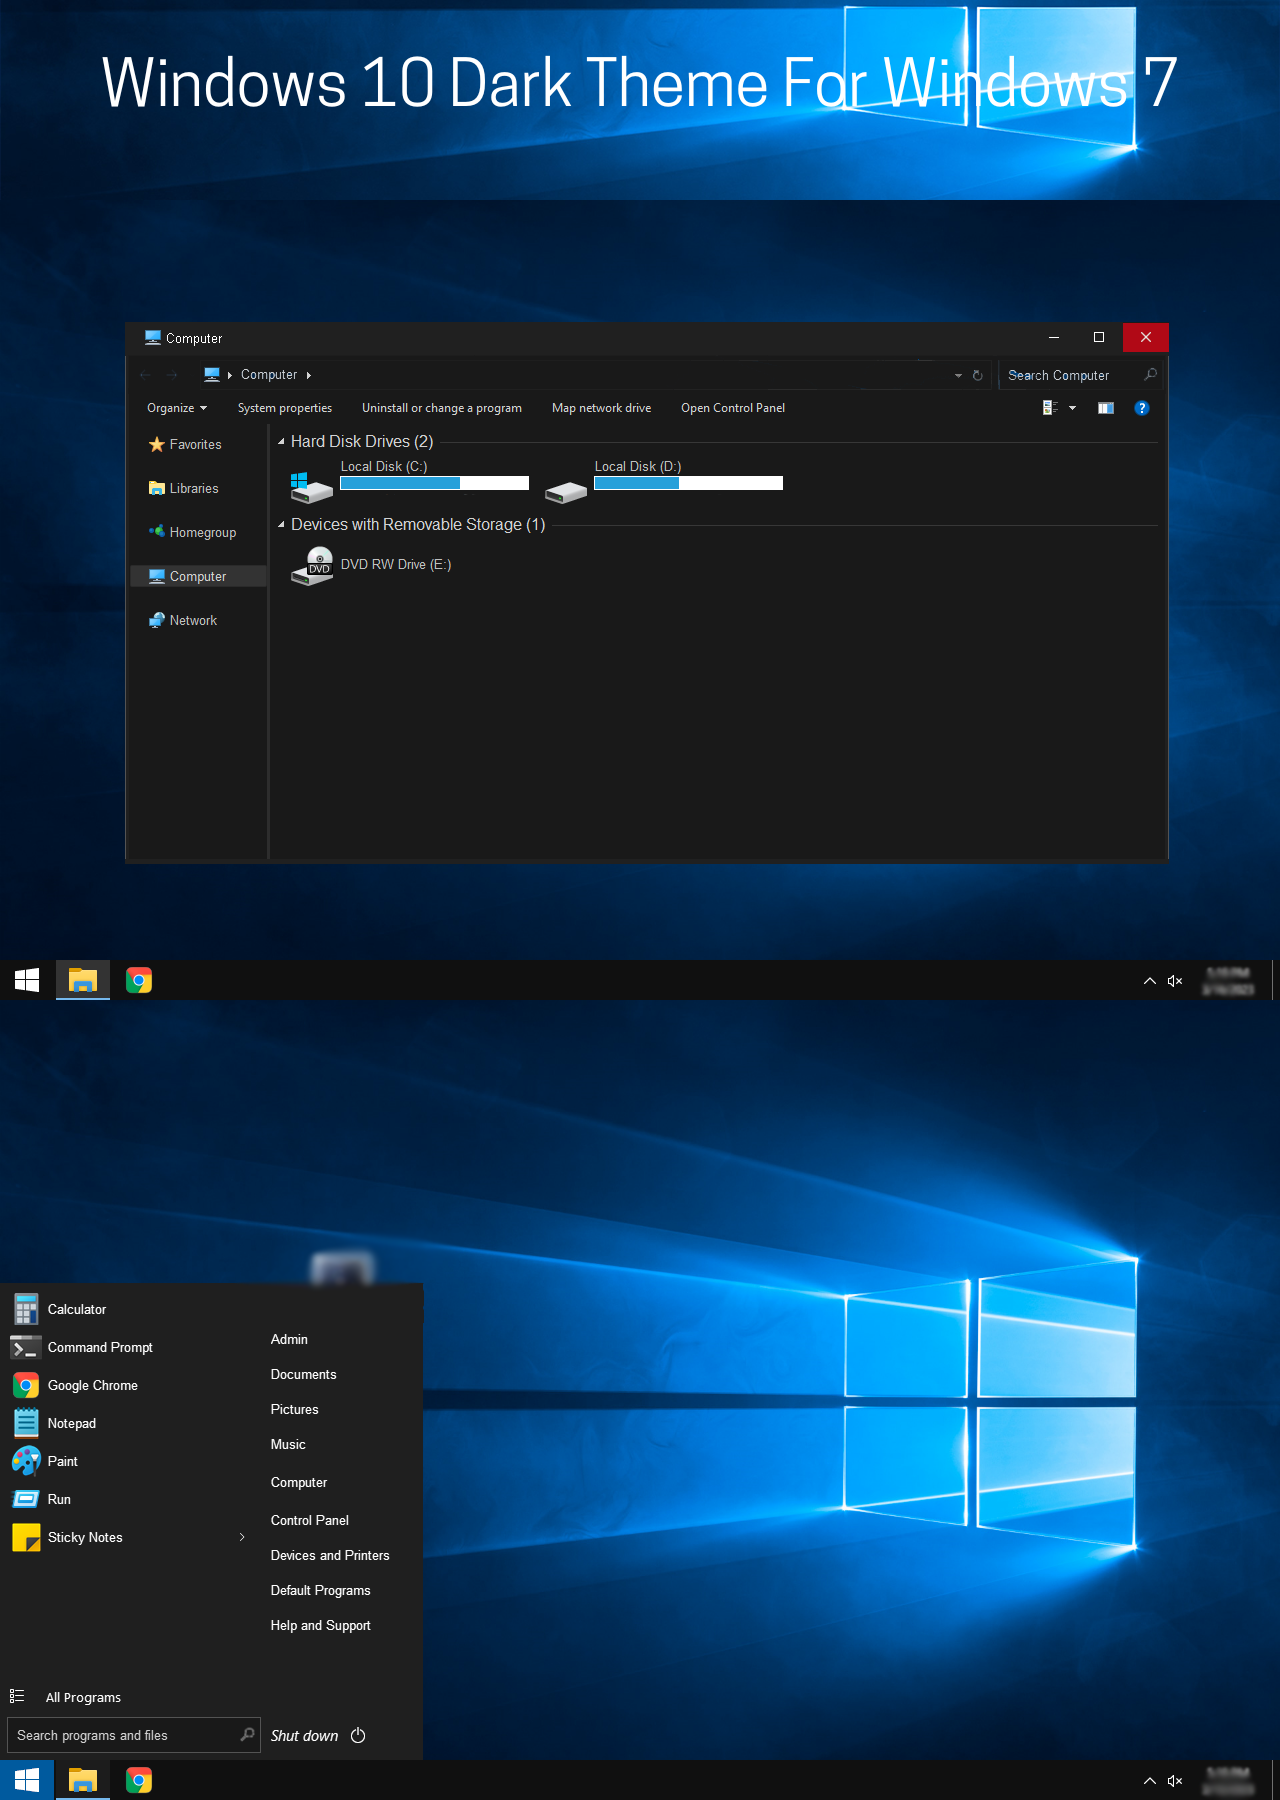Open Control Panel from Start menu
Image resolution: width=1280 pixels, height=1800 pixels.
(309, 1520)
